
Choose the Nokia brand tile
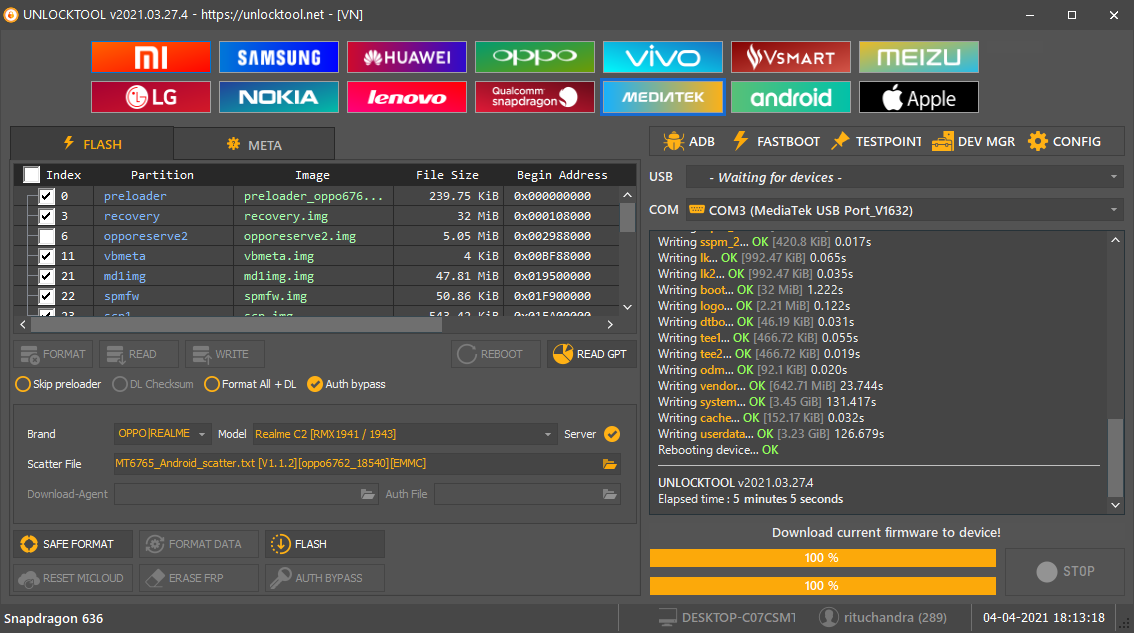click(278, 97)
